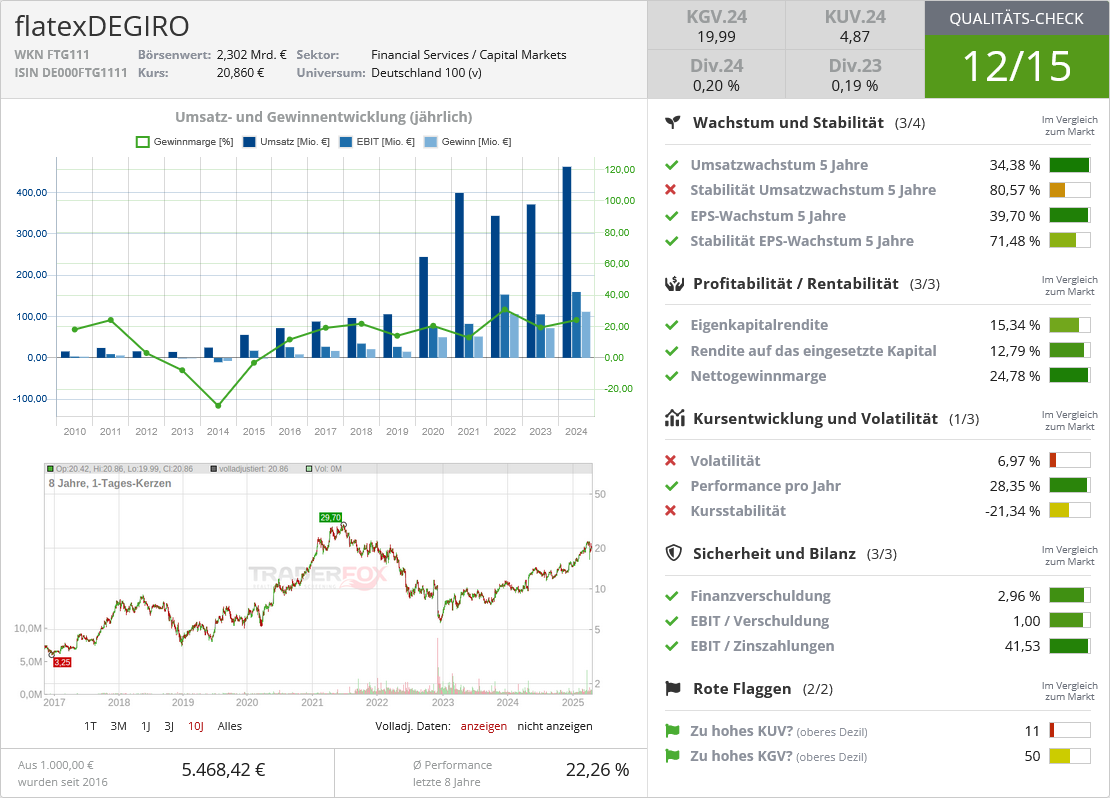The image size is (1110, 798).
Task: Click the sector Financial Services / Capital Markets
Action: click(x=469, y=55)
